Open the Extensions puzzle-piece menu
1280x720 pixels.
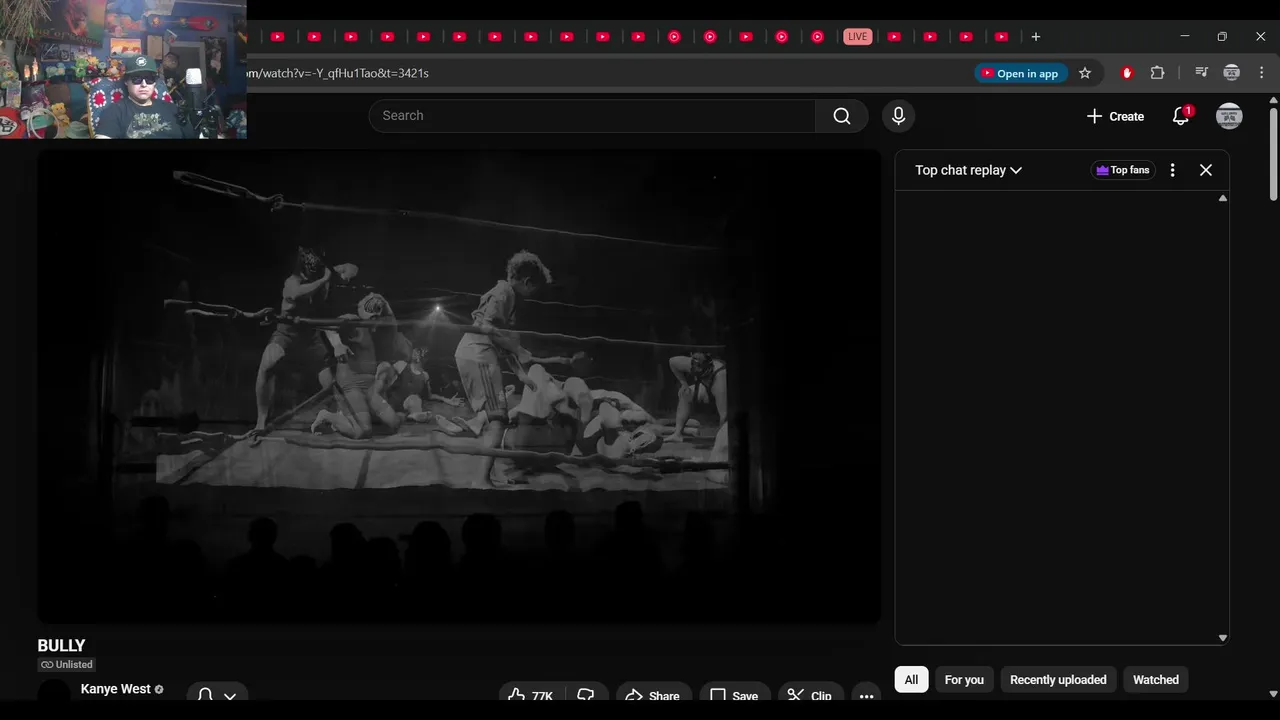tap(1158, 73)
